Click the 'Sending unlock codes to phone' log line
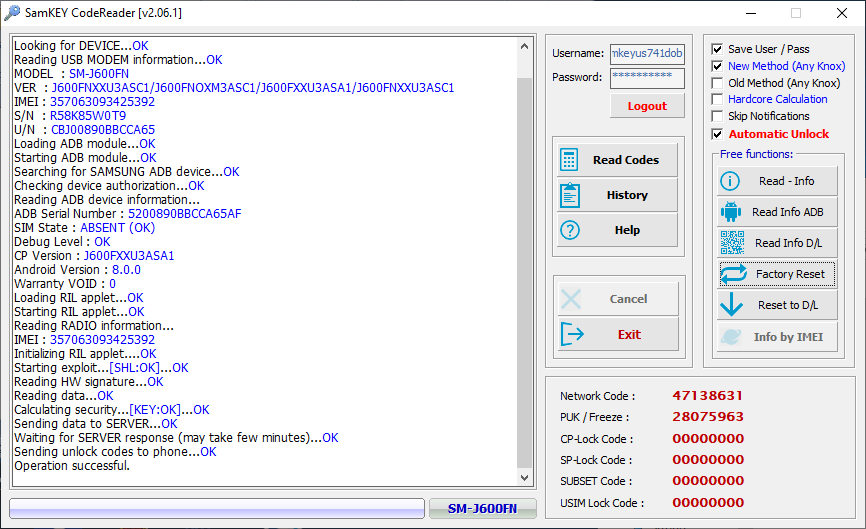Image resolution: width=866 pixels, height=529 pixels. click(115, 452)
